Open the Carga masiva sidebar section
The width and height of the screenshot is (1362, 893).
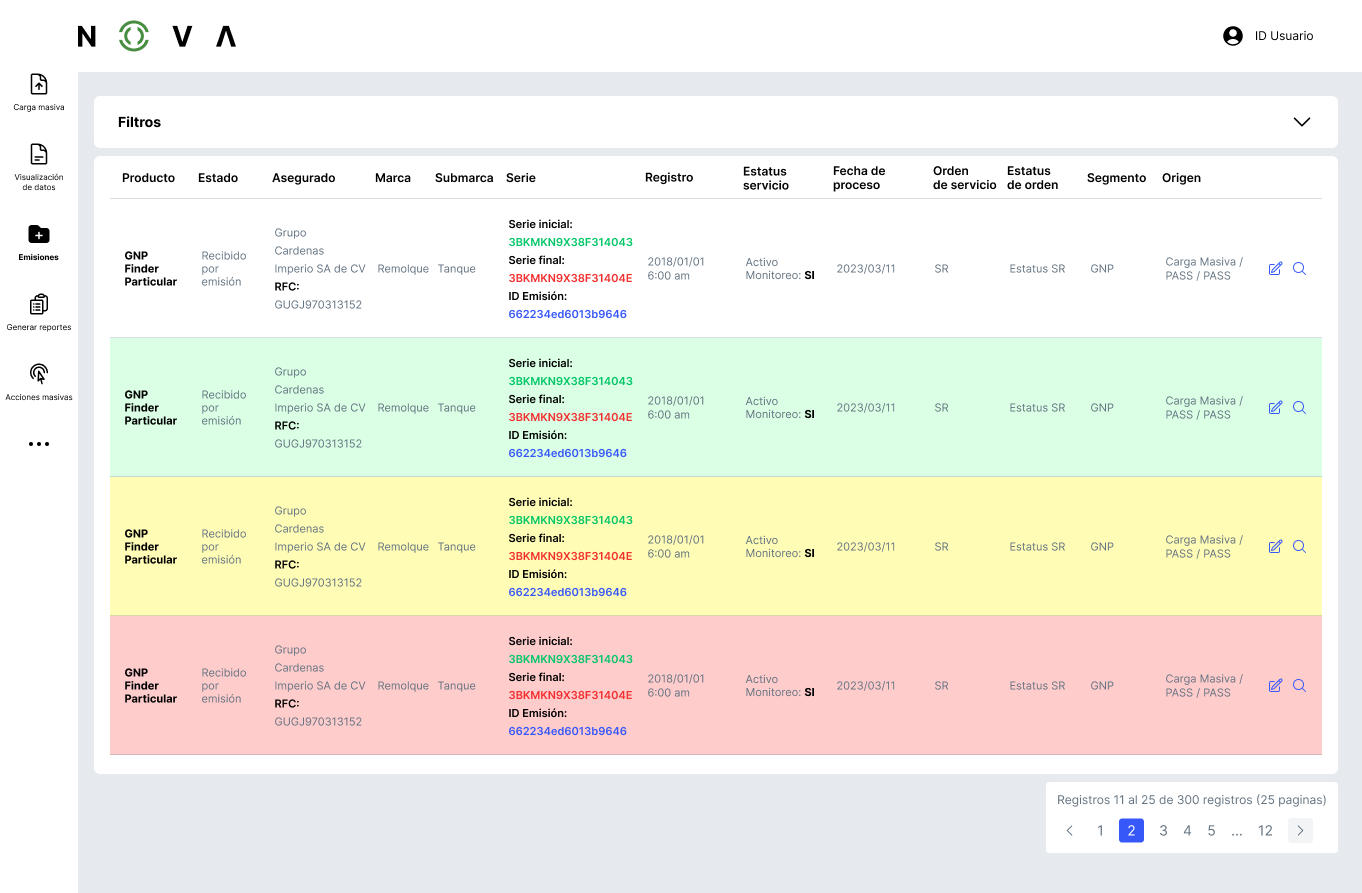click(x=39, y=92)
